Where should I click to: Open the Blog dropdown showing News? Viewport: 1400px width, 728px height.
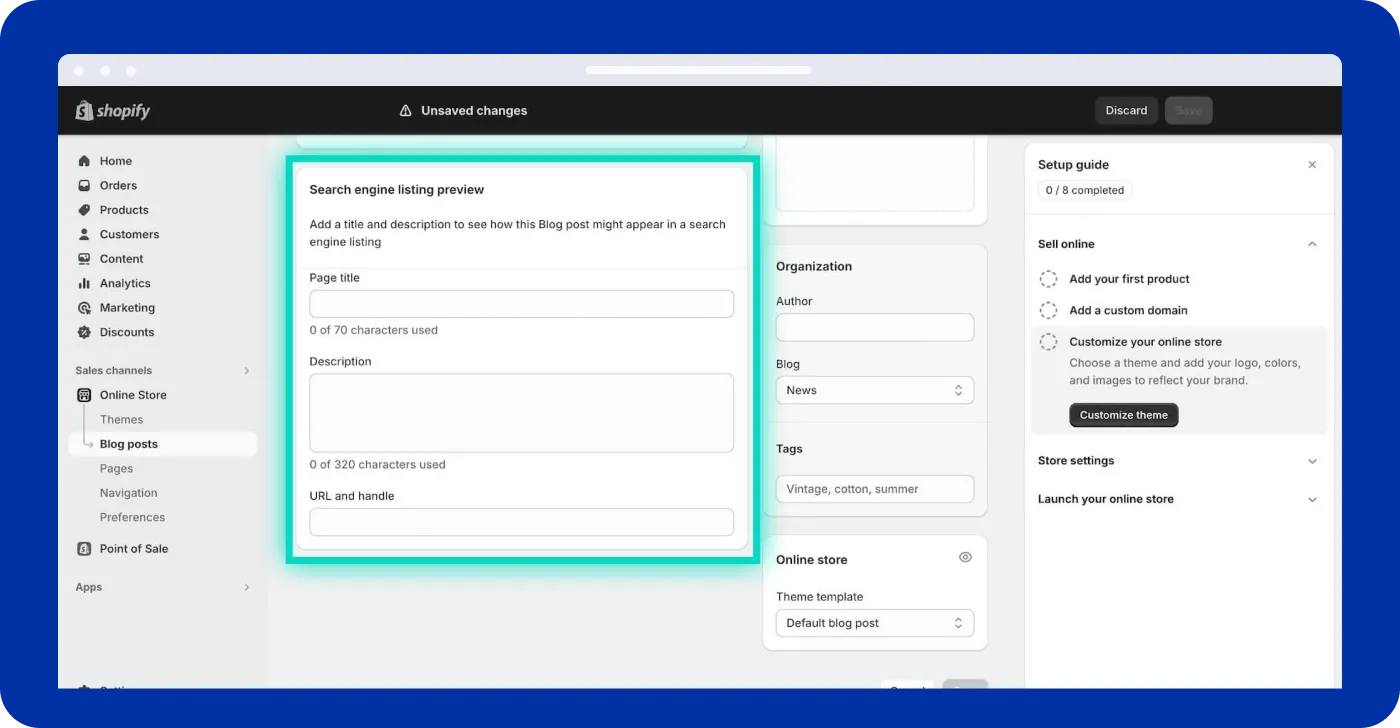tap(874, 390)
